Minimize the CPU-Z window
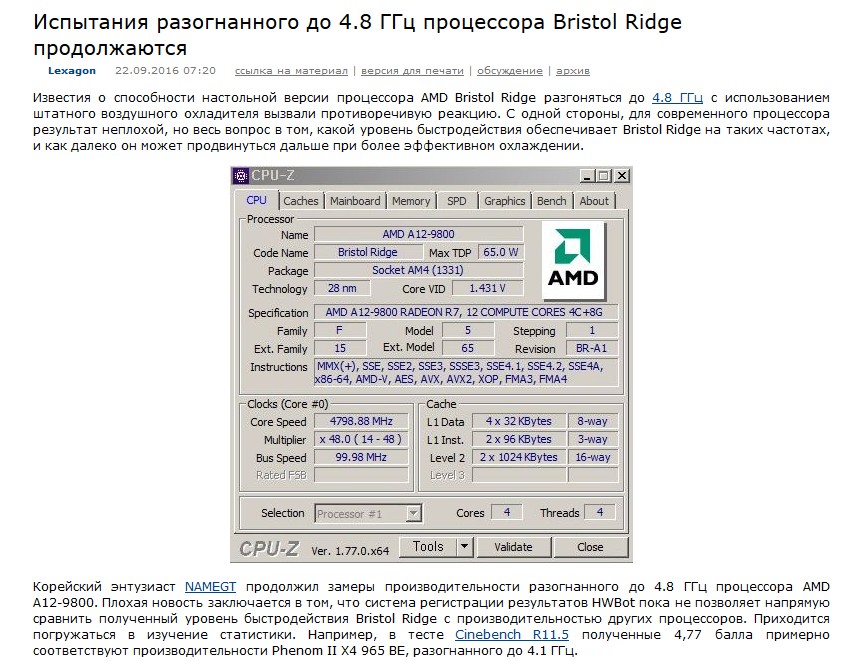 (x=587, y=176)
